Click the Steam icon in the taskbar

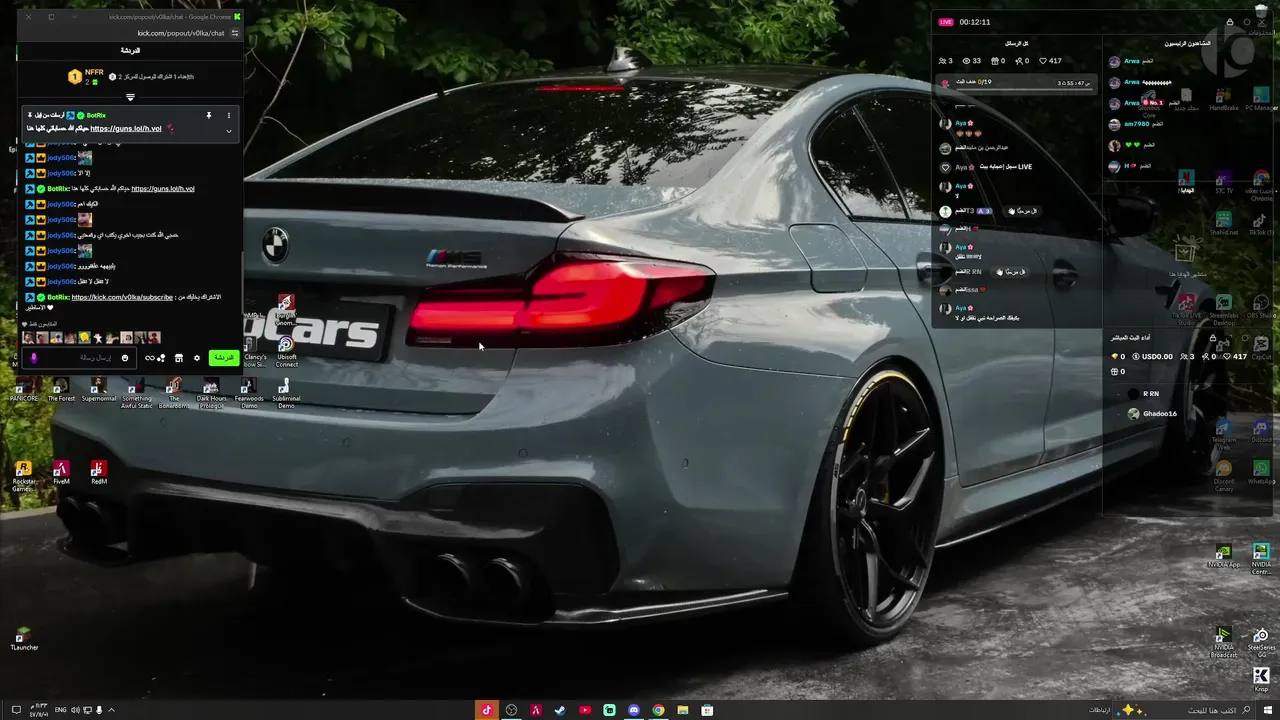point(560,710)
